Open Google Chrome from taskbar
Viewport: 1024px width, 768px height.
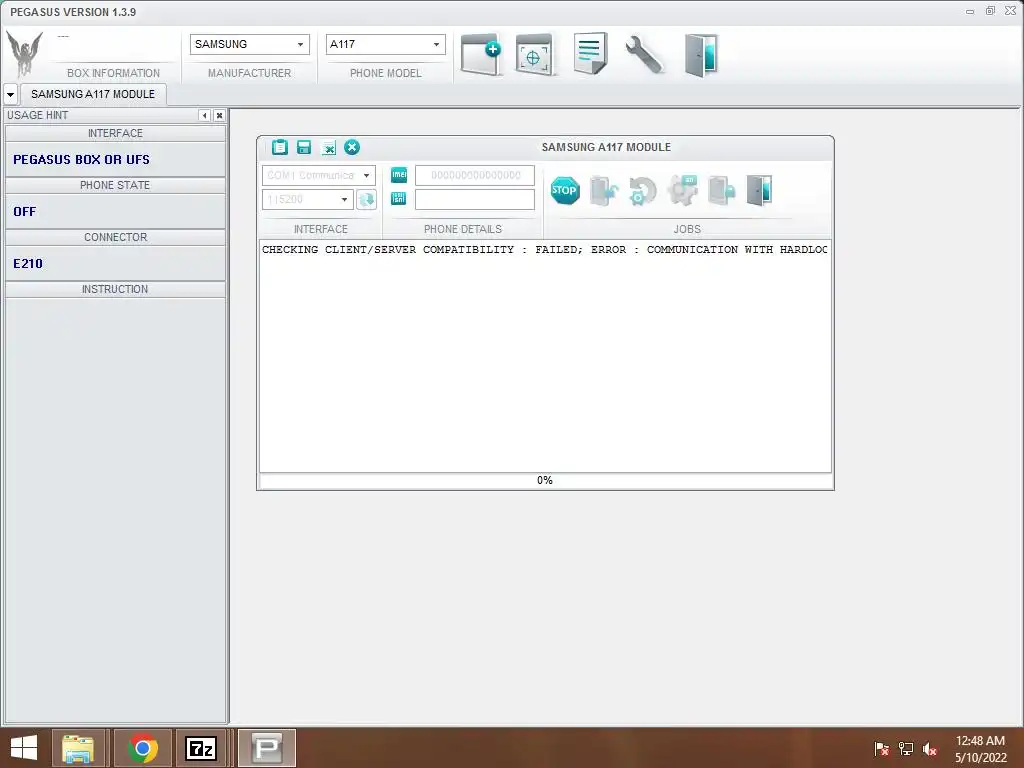(143, 748)
